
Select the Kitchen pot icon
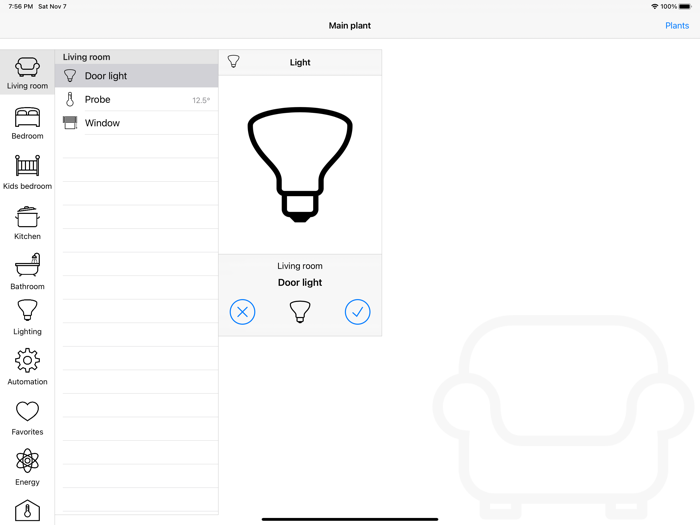[27, 217]
